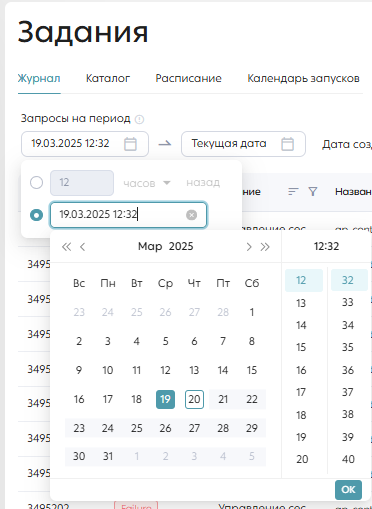The width and height of the screenshot is (372, 509).
Task: Select March 19 in the calendar
Action: pos(165,399)
